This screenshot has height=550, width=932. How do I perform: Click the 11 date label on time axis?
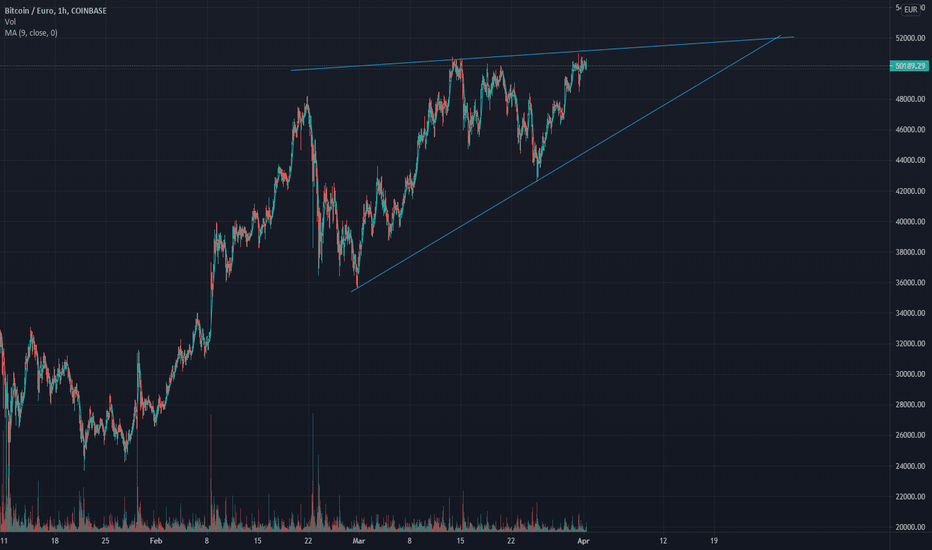4,541
